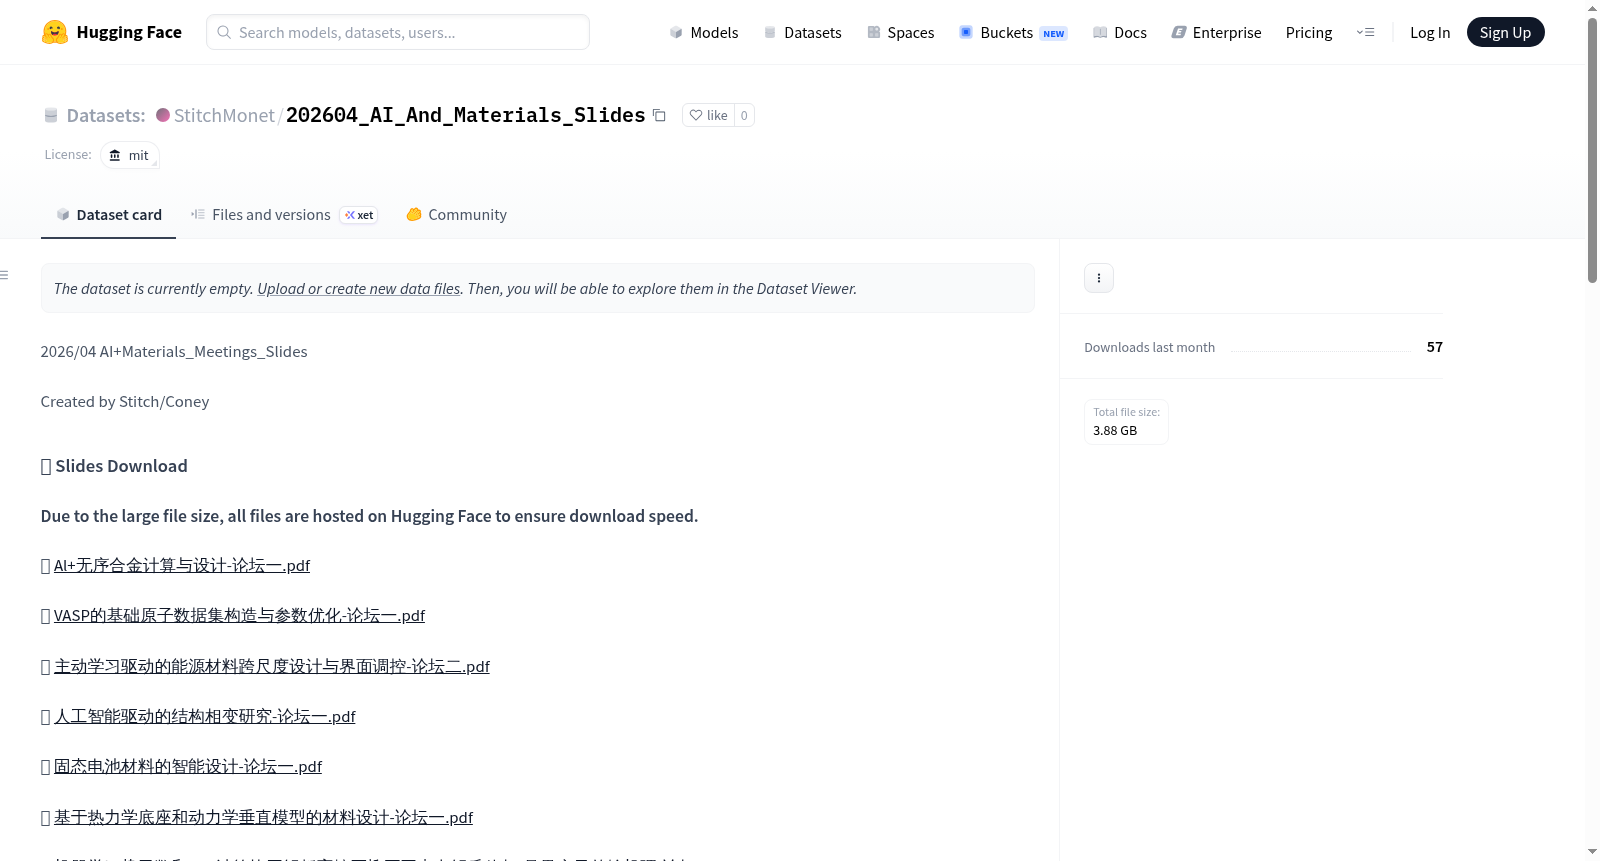Switch to the Files and versions tab
Viewport: 1600px width, 861px height.
tap(283, 214)
